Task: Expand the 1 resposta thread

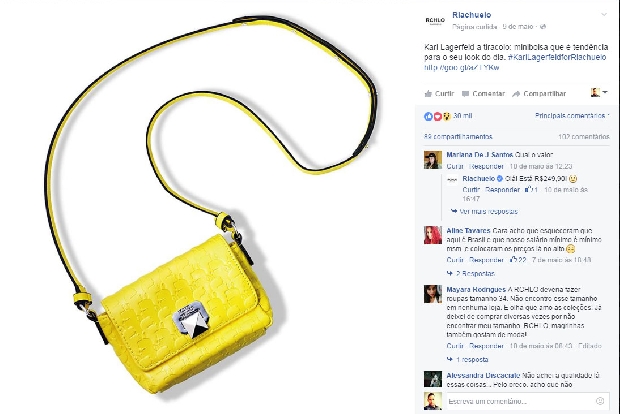Action: coord(467,359)
